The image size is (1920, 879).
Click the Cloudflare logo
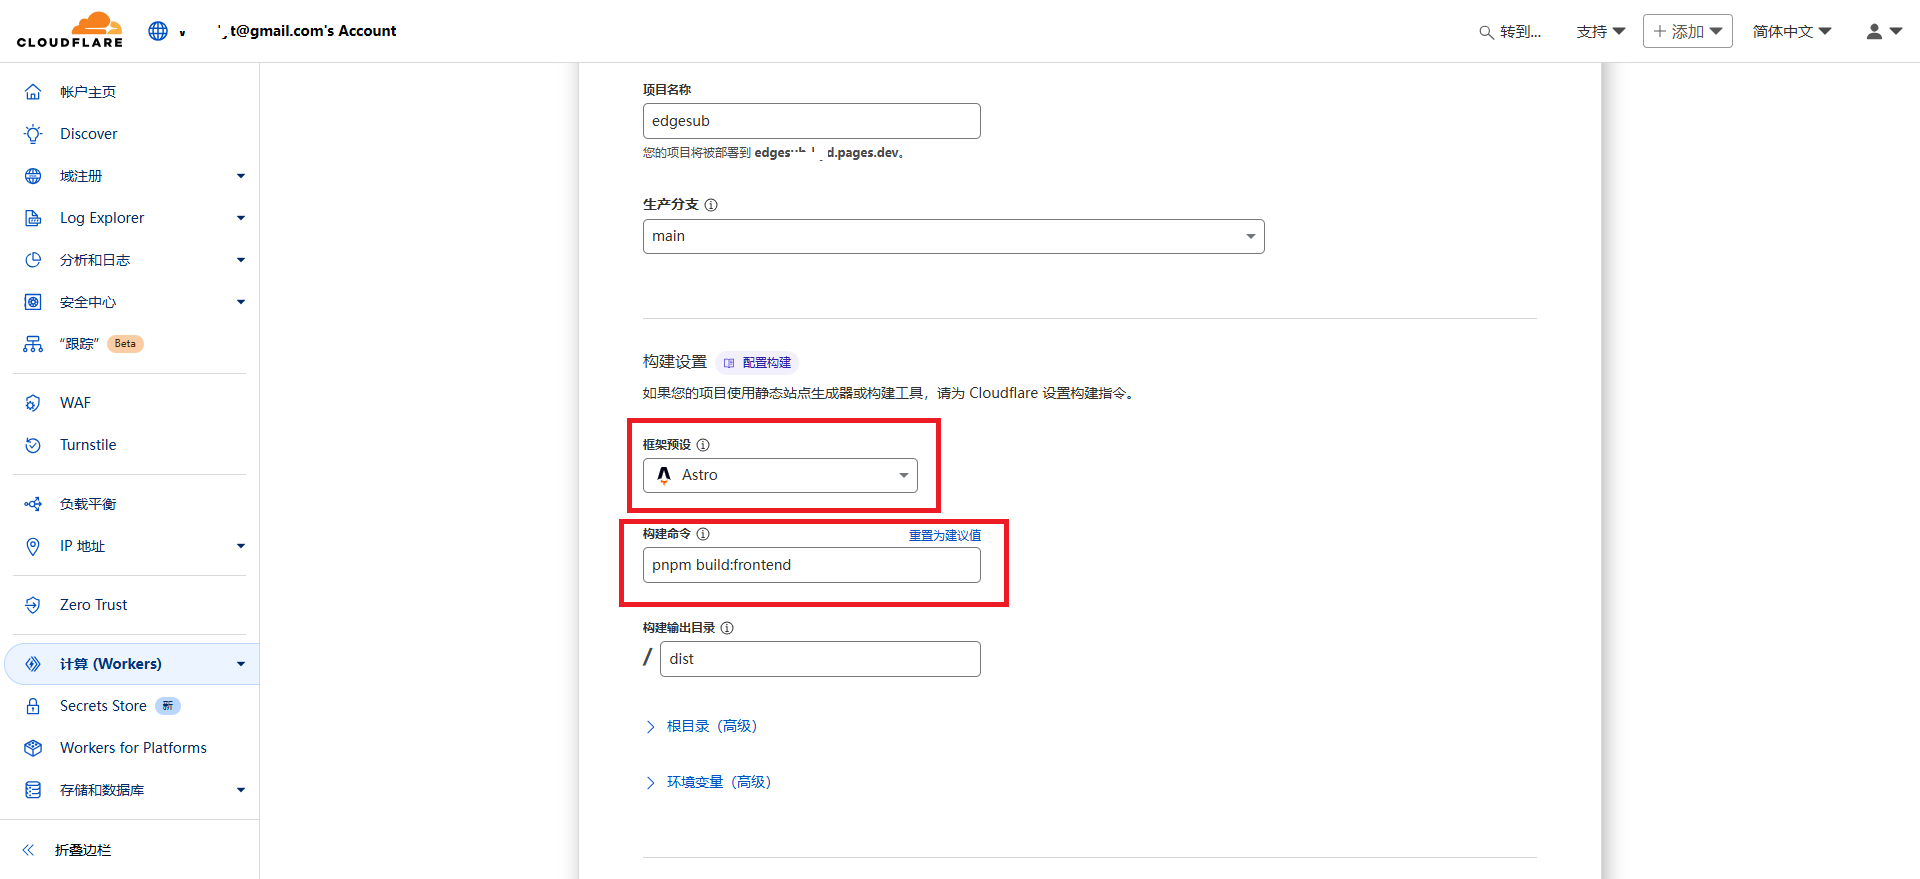pos(70,30)
